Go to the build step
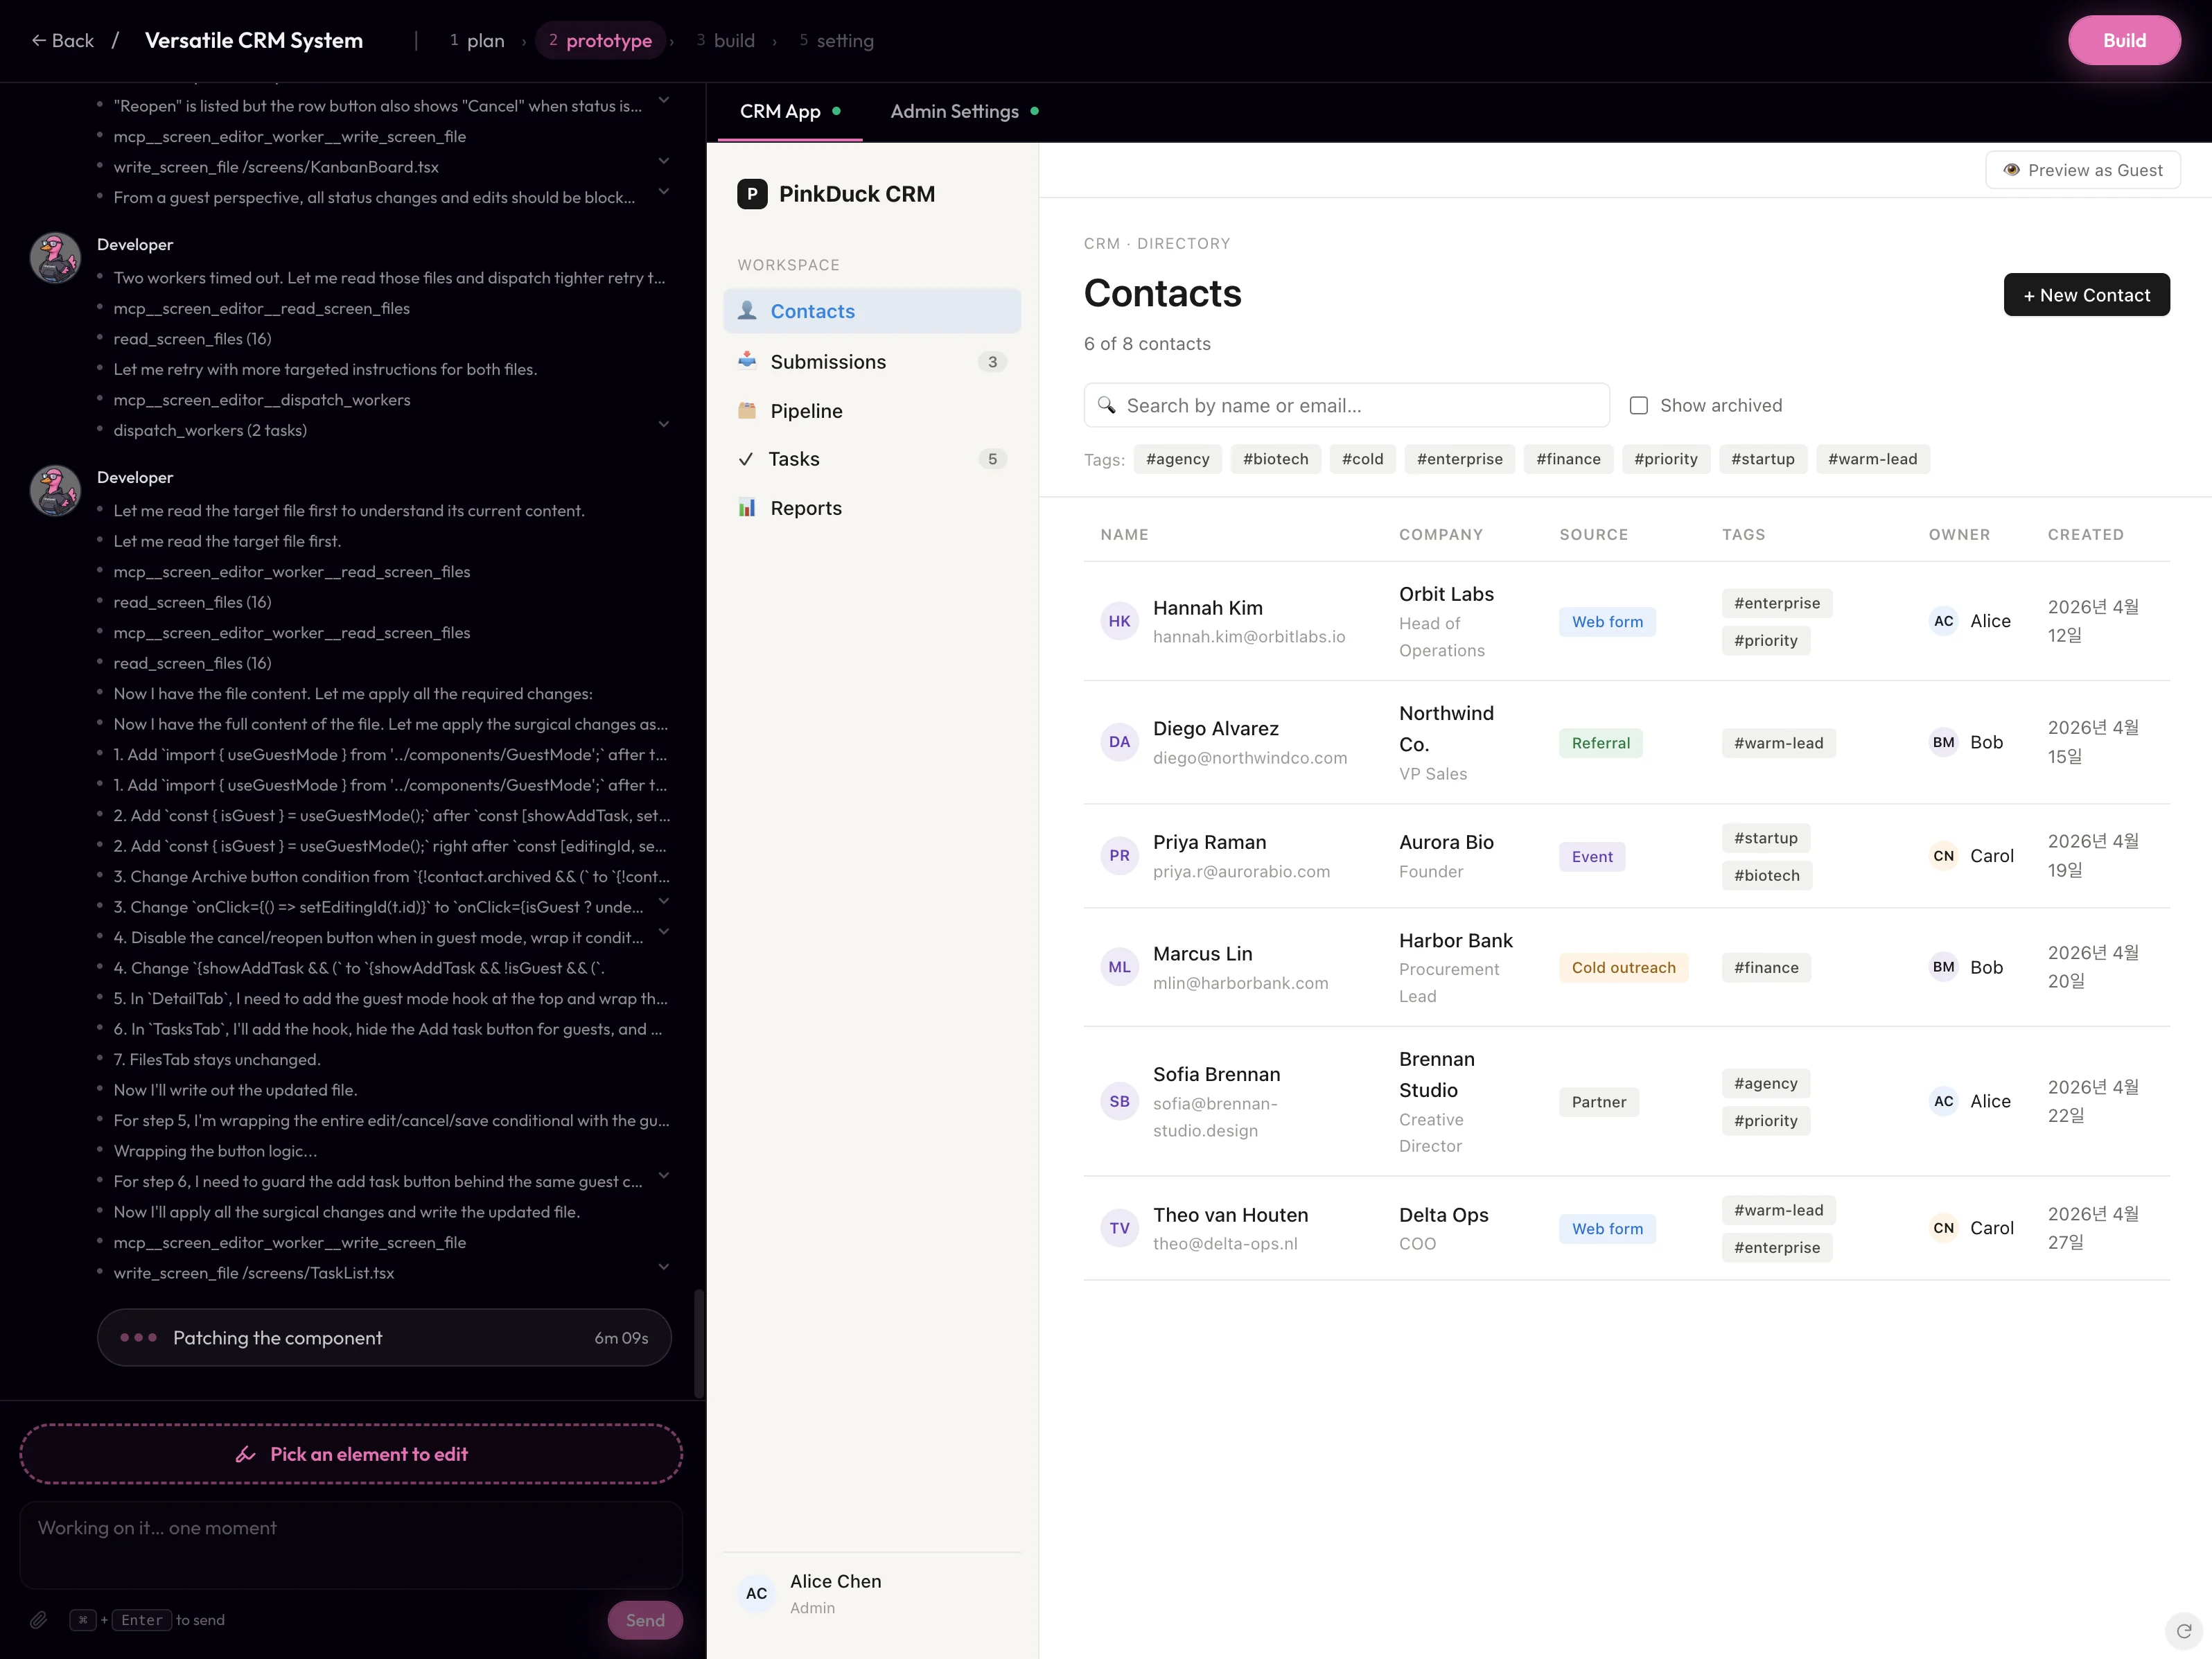Screen dimensions: 2212x1659 726,40
